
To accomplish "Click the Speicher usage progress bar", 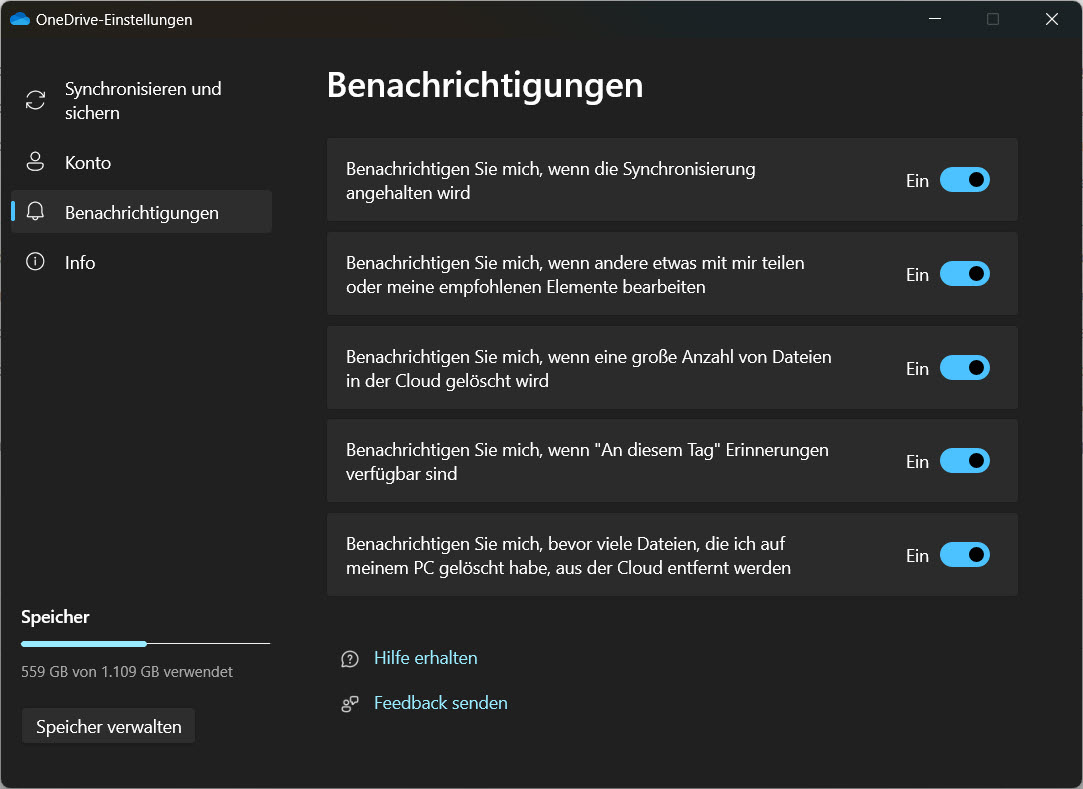I will [145, 643].
